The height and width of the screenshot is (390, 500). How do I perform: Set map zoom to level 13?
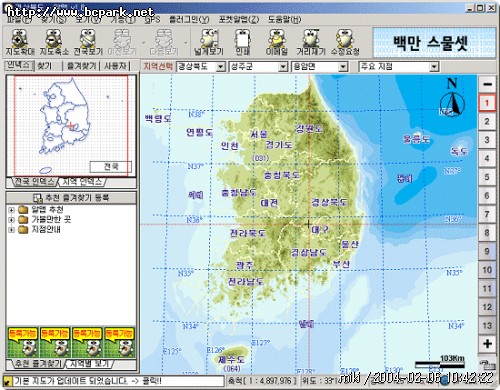tap(487, 325)
